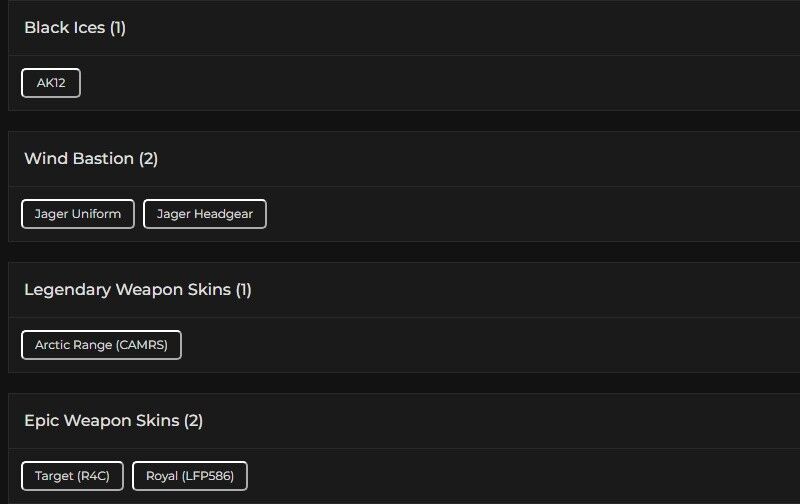Choose the Target (R4C) skin tag
The height and width of the screenshot is (504, 800).
(x=72, y=476)
